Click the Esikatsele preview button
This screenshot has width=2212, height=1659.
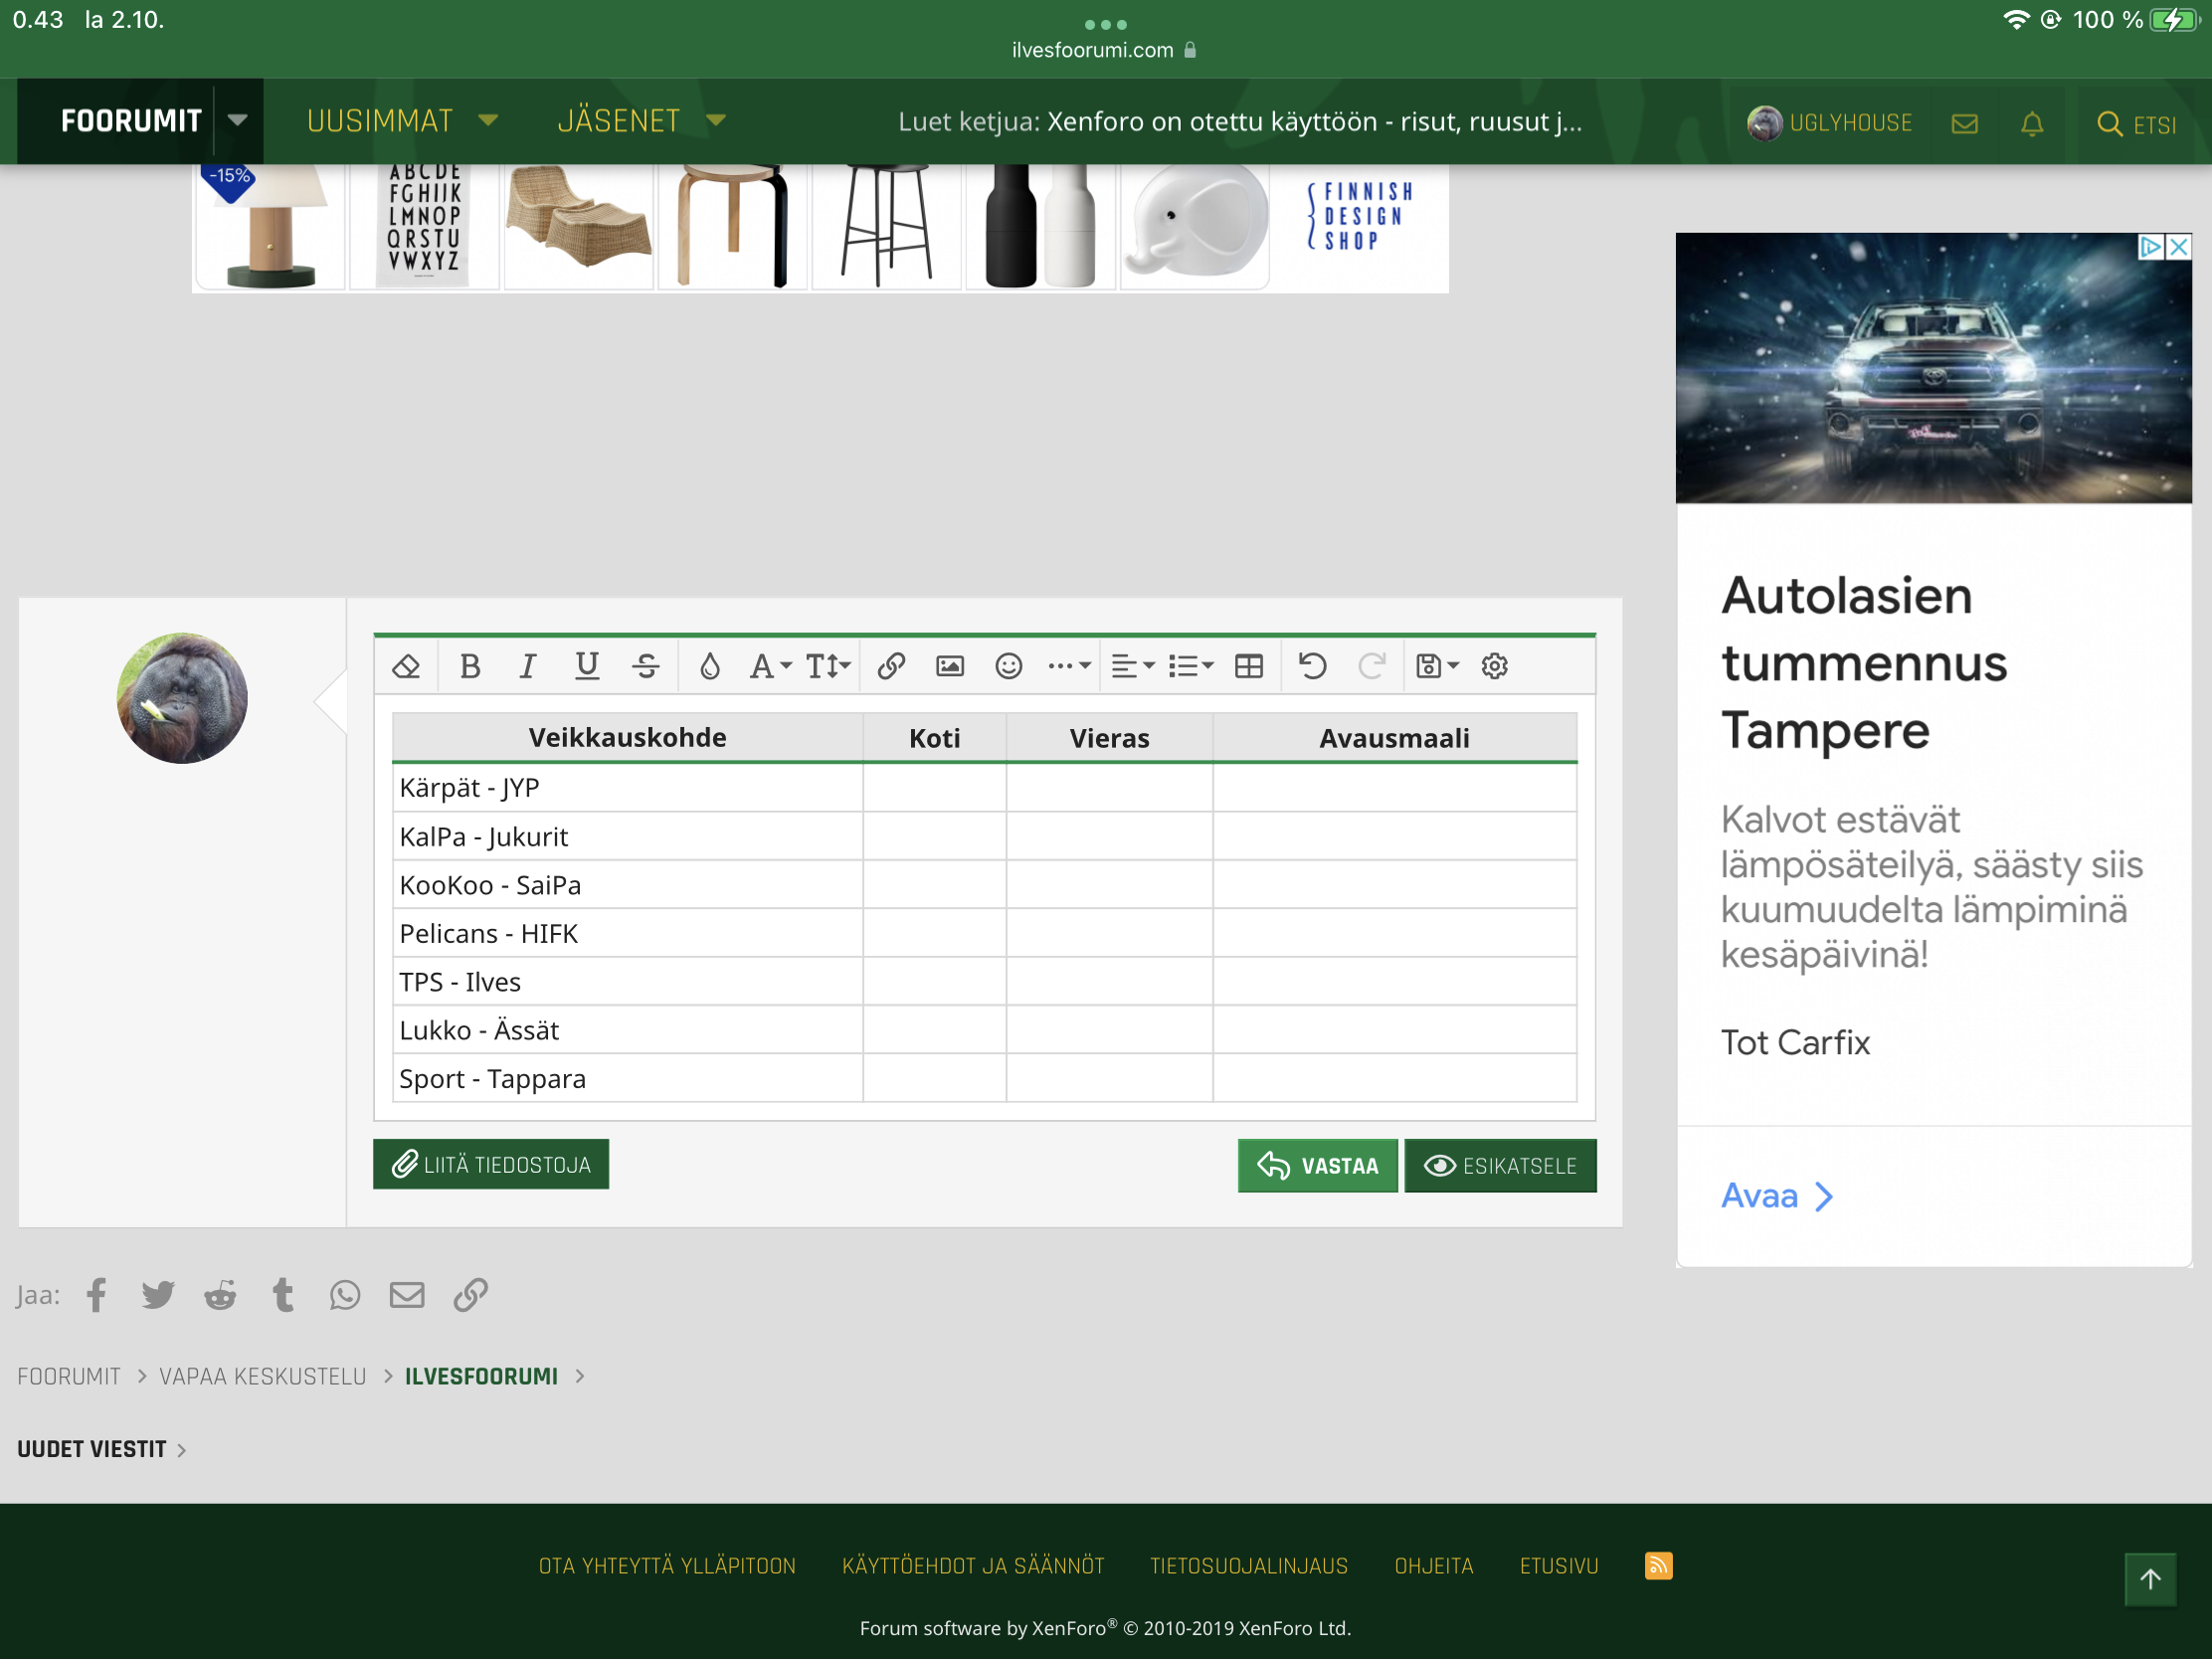1500,1166
